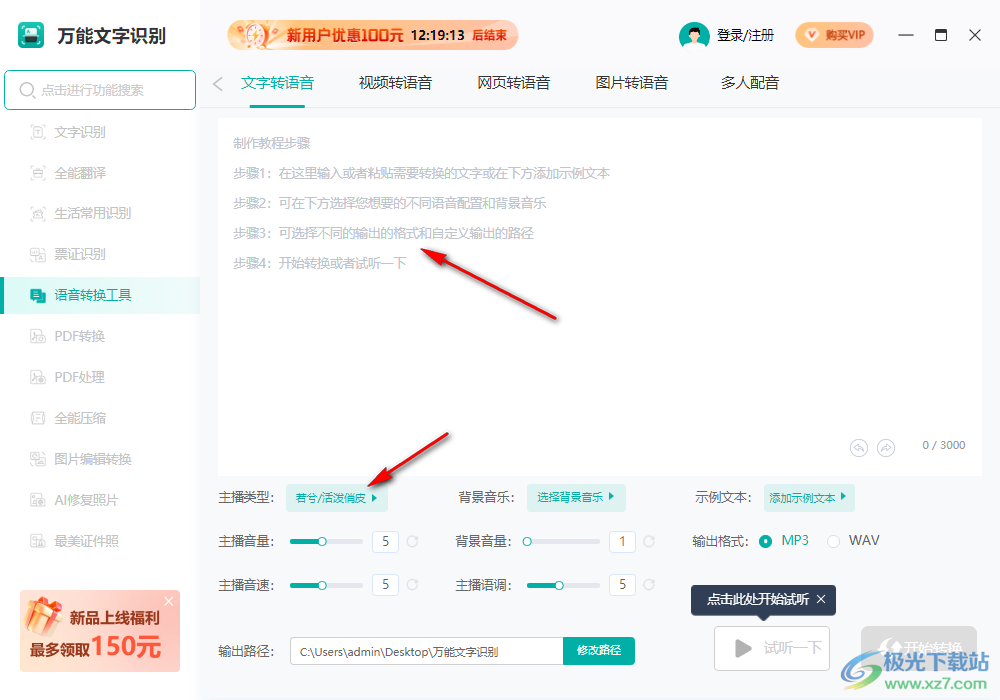Click the 生活常用识别 sidebar icon

click(38, 214)
